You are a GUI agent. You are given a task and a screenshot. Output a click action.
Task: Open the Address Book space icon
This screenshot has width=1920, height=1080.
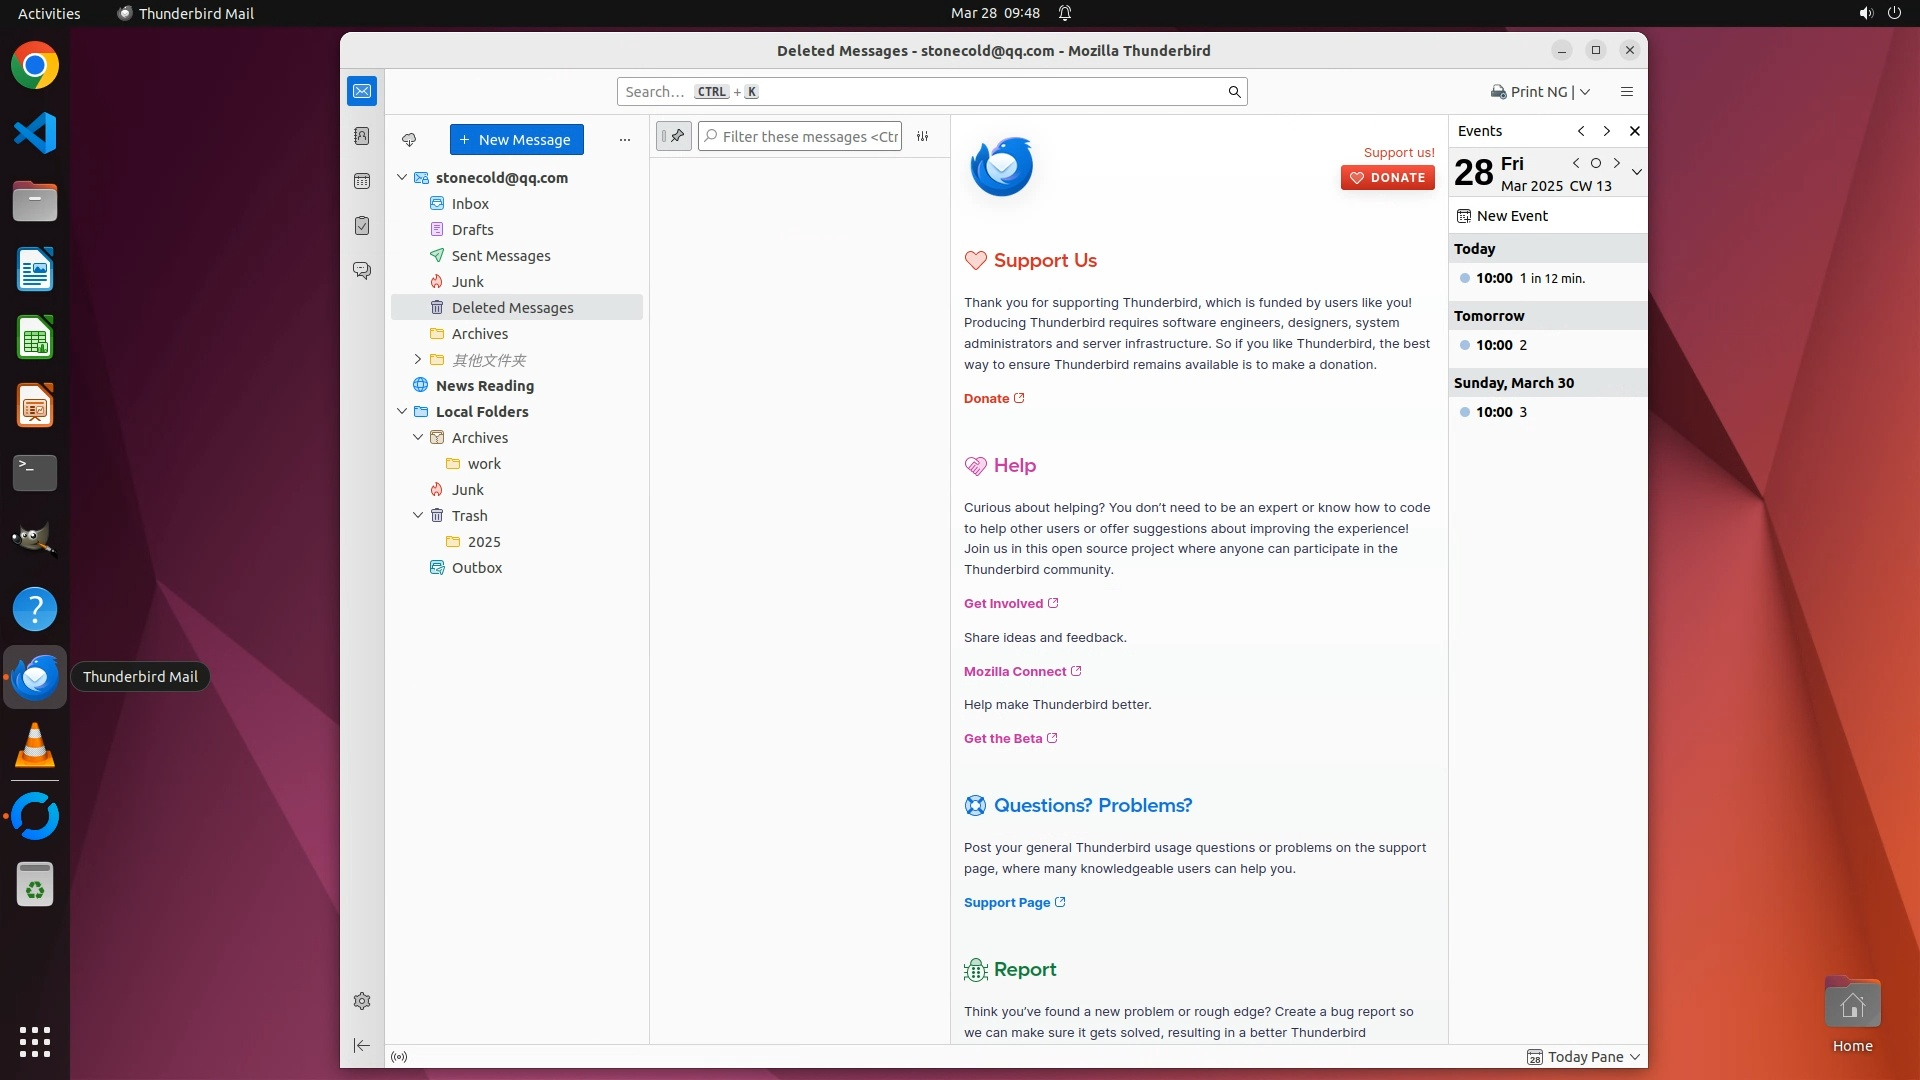(x=362, y=136)
